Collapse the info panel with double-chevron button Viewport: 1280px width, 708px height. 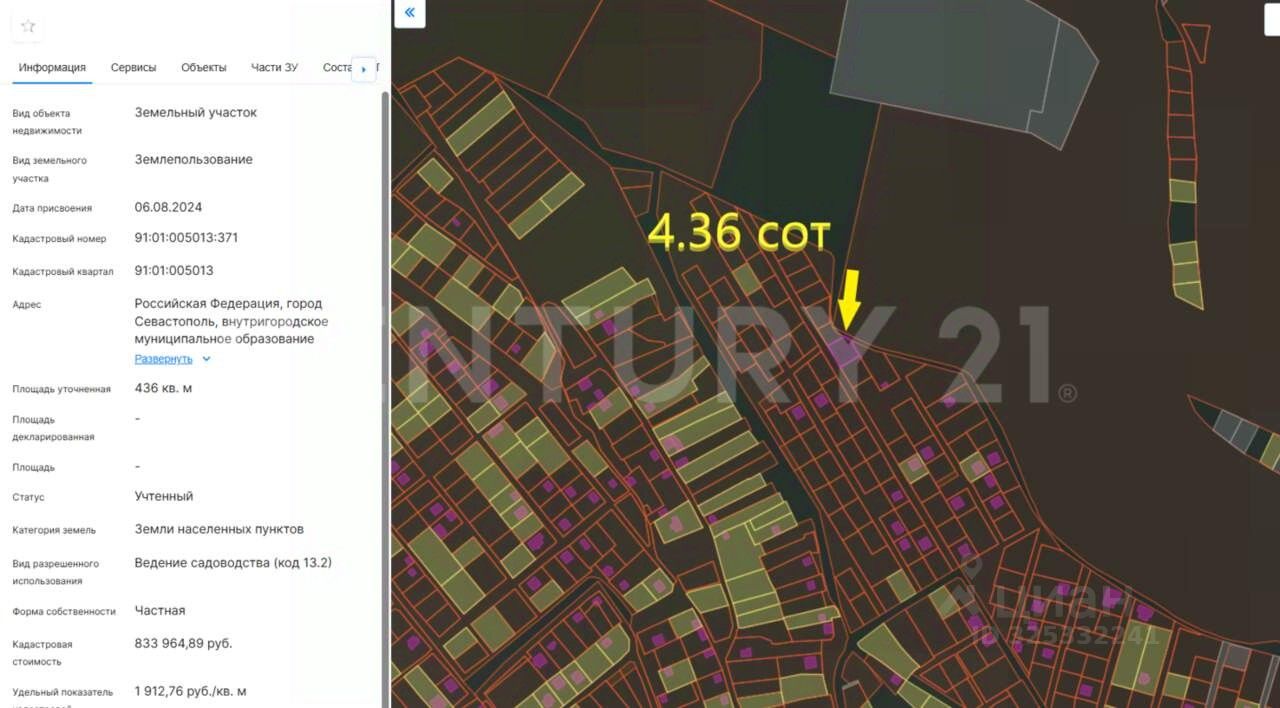tap(409, 13)
